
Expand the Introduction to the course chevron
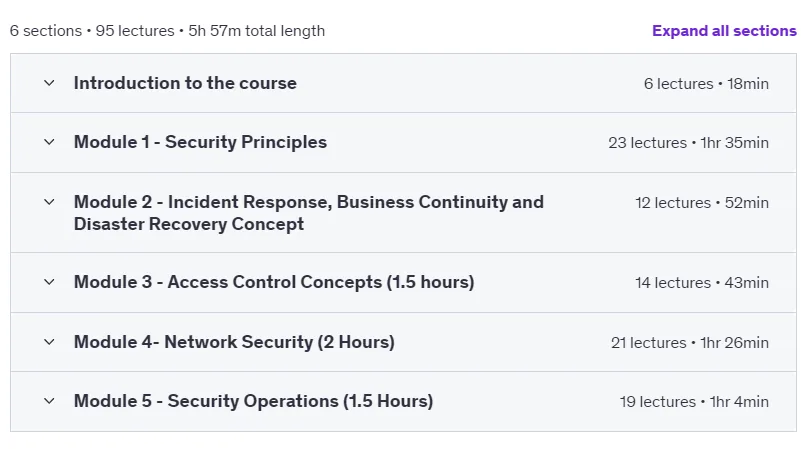tap(49, 83)
